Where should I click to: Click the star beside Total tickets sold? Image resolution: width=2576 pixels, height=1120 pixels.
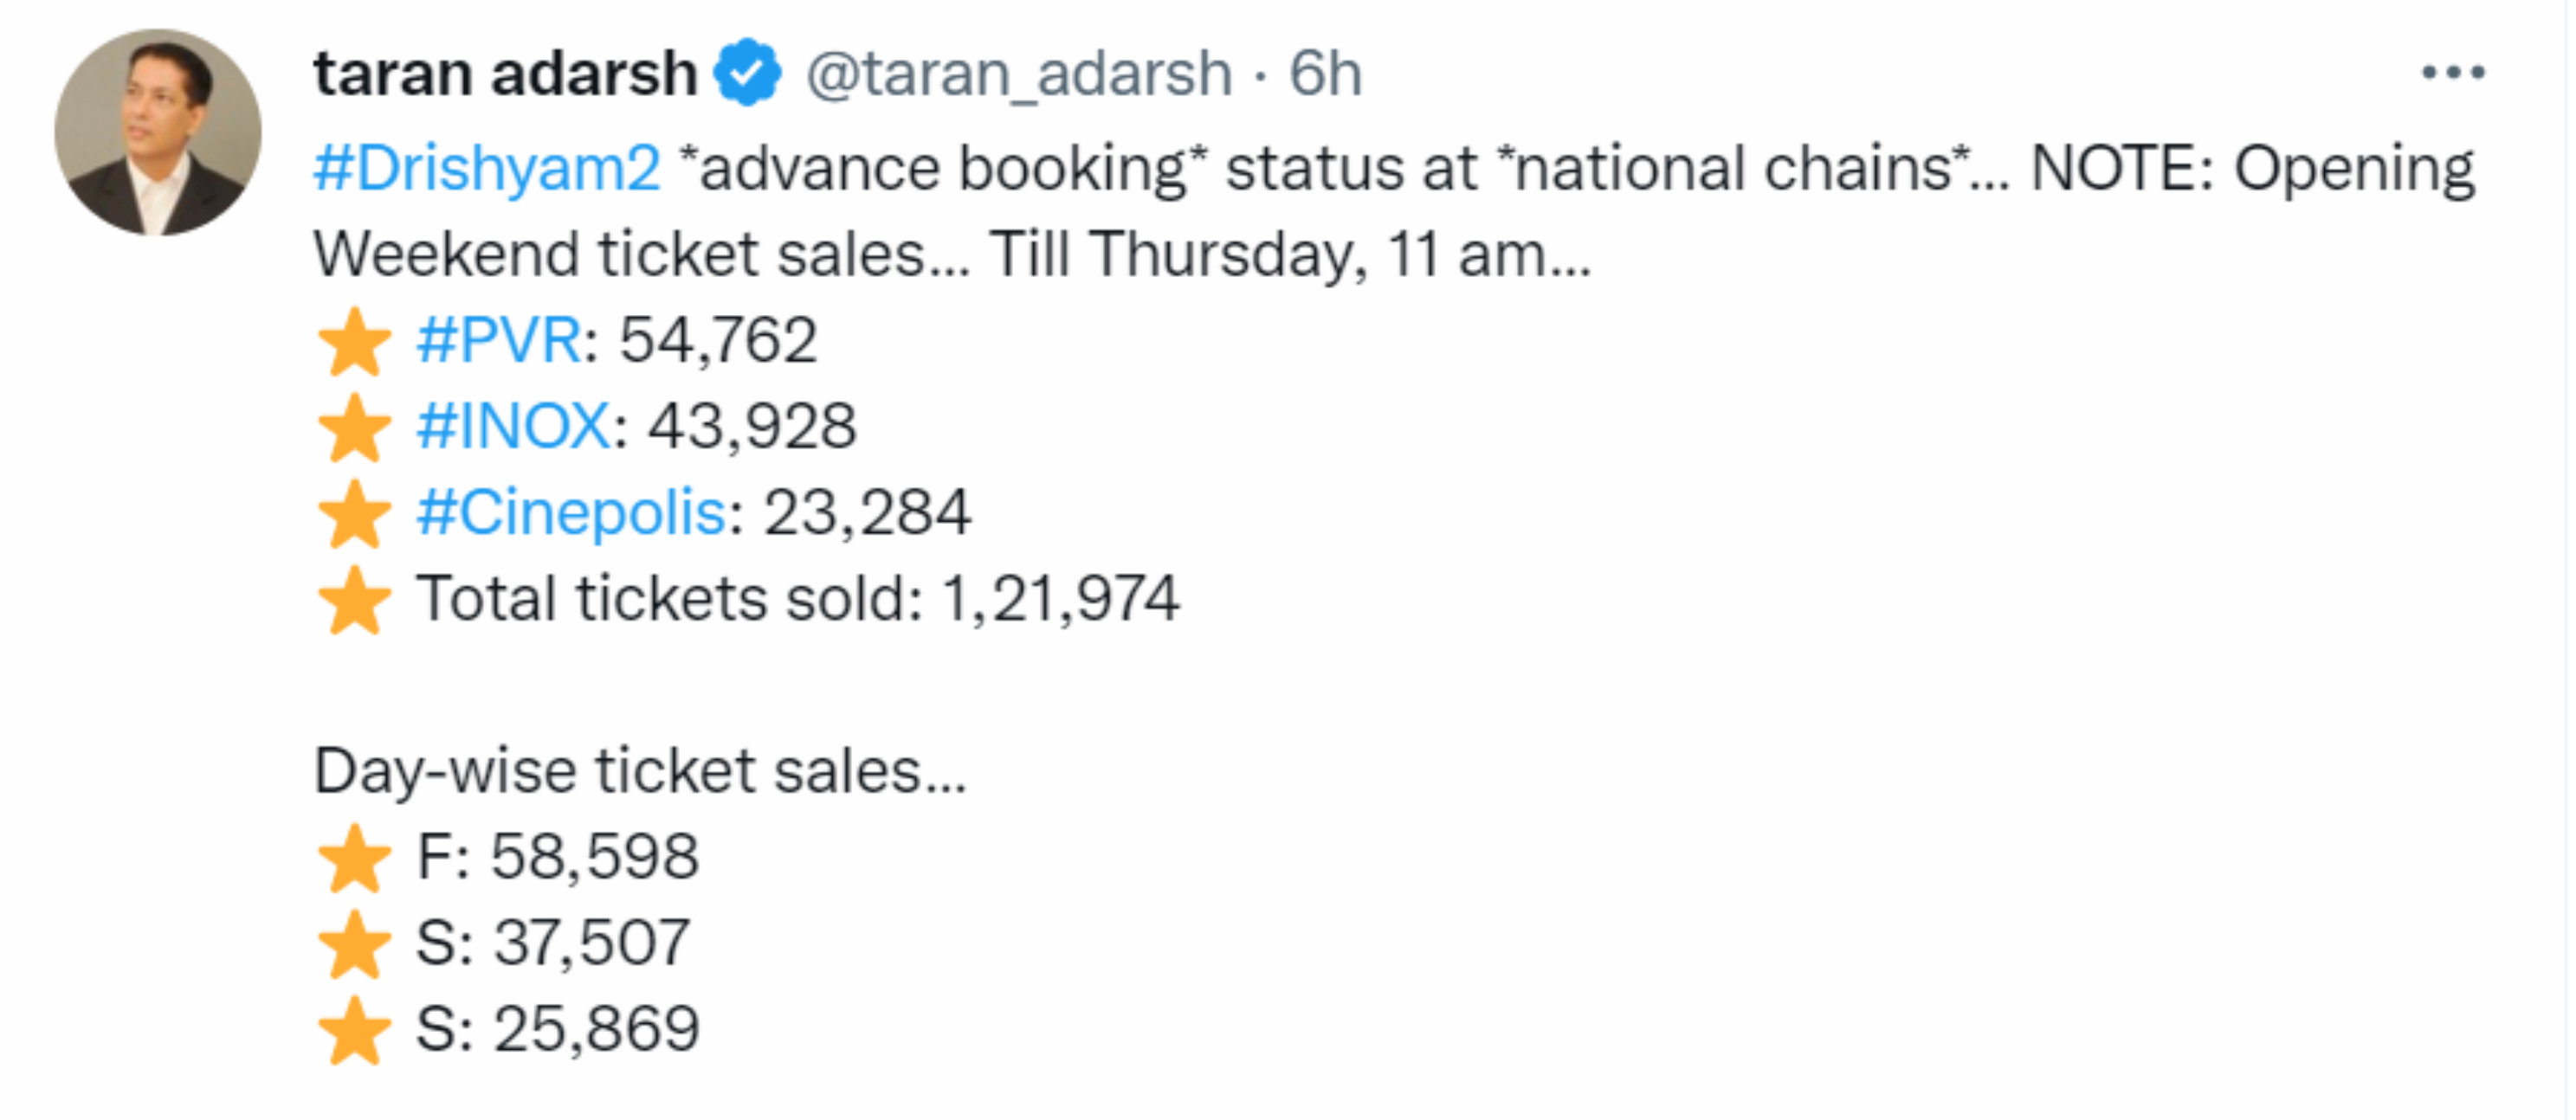354,600
